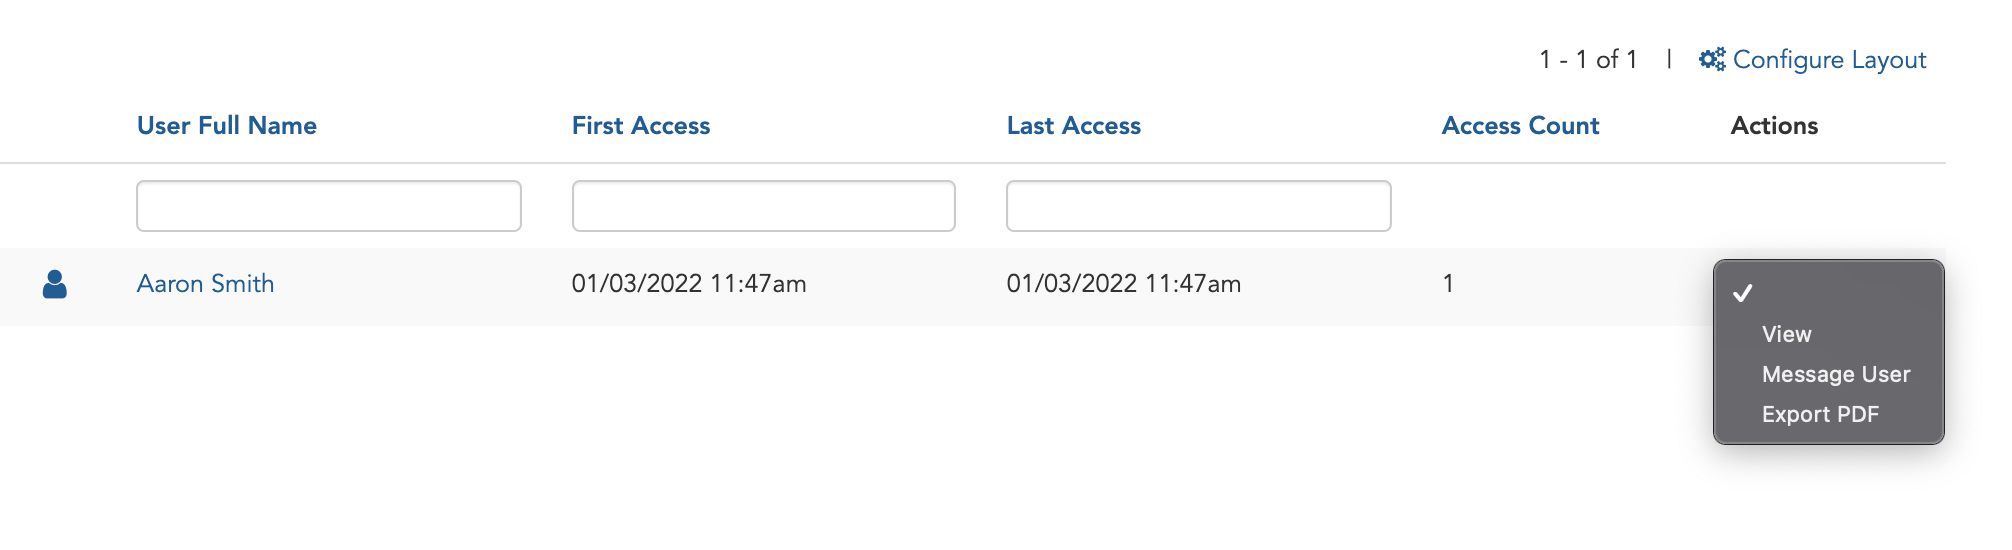Choose Export PDF from the actions dropdown

point(1820,414)
